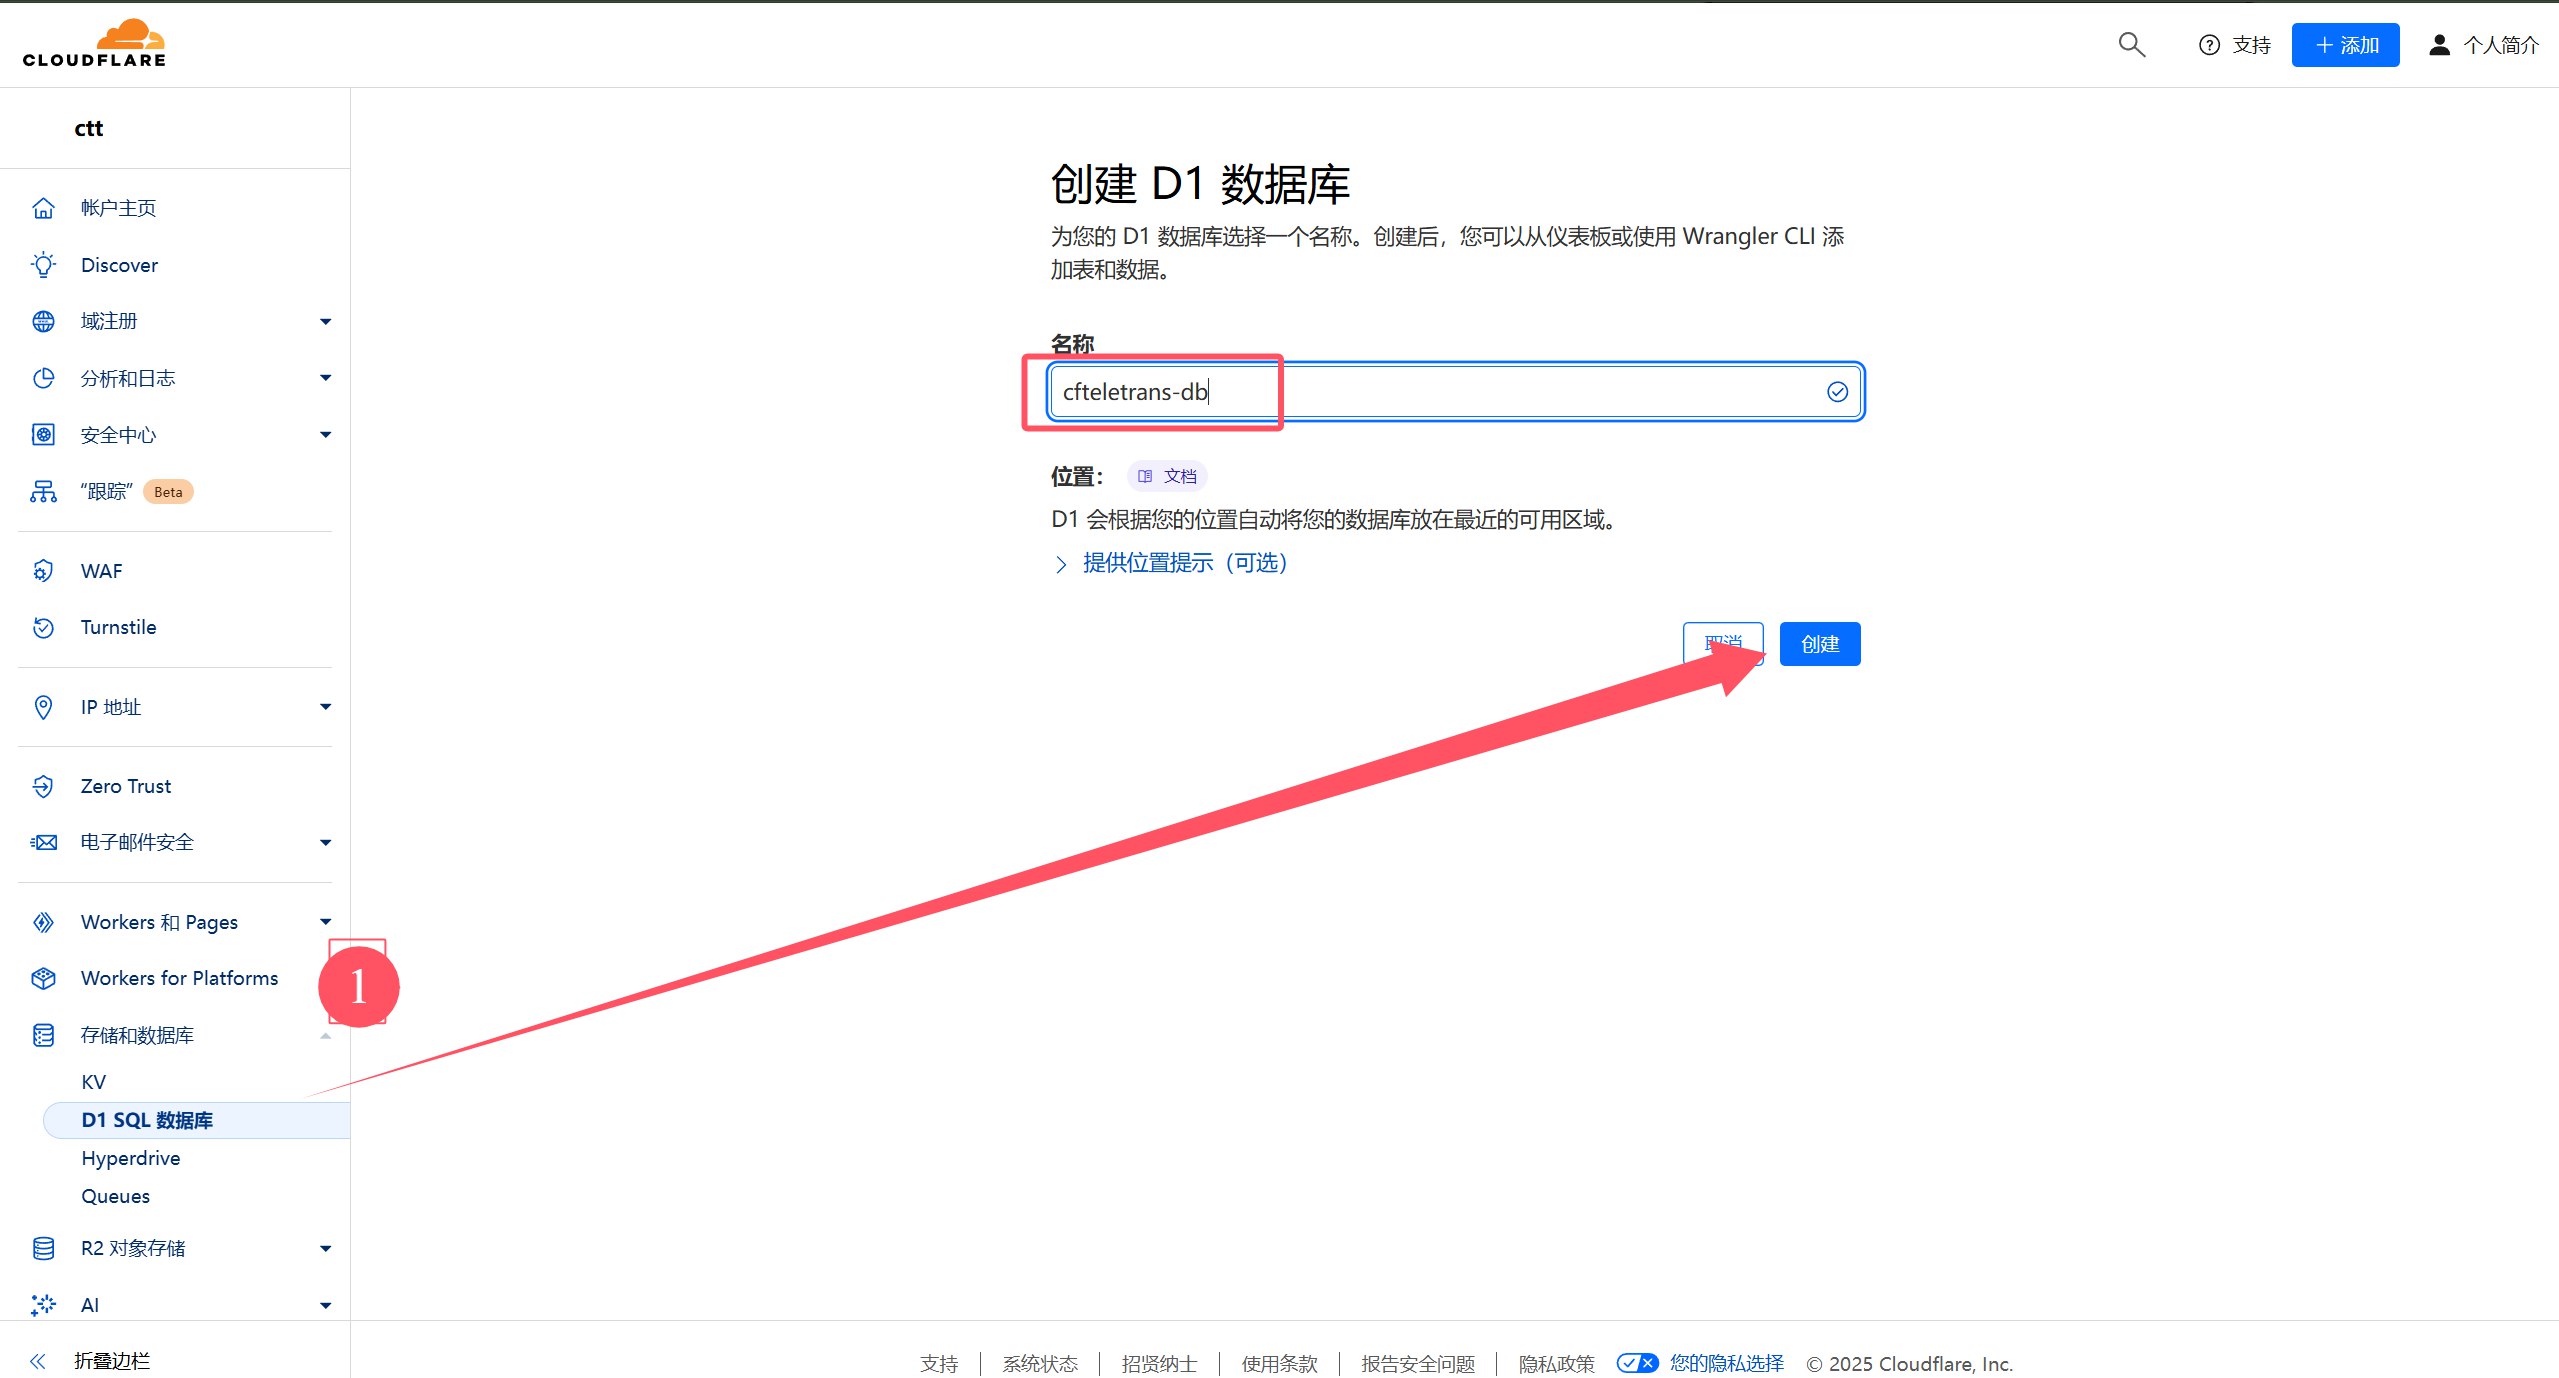Click the blue 创建 button
Screen dimensions: 2559x1378
[x=1820, y=644]
